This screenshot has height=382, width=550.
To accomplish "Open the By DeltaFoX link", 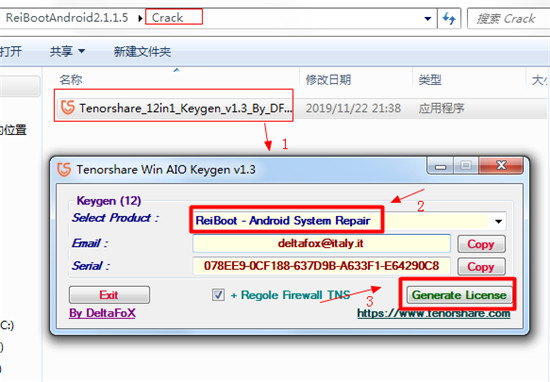I will (x=102, y=313).
